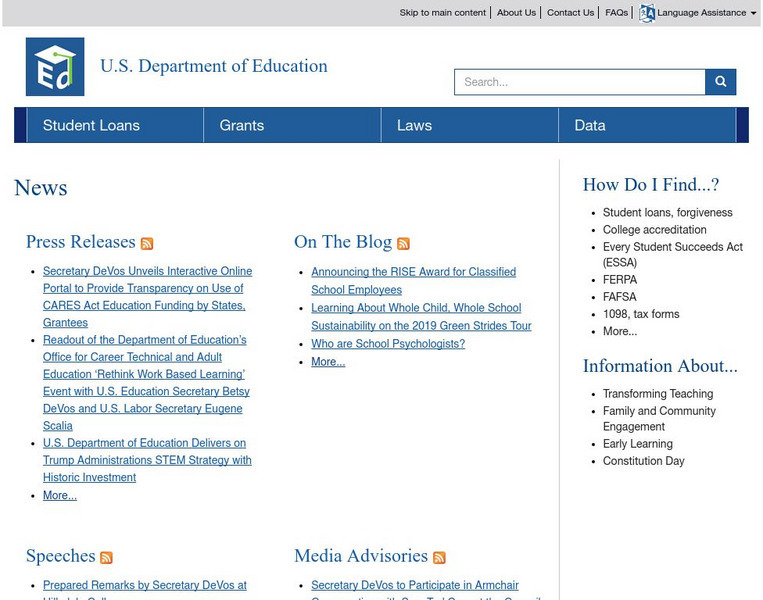This screenshot has width=763, height=600.
Task: Click the magnifying glass search button
Action: point(720,82)
